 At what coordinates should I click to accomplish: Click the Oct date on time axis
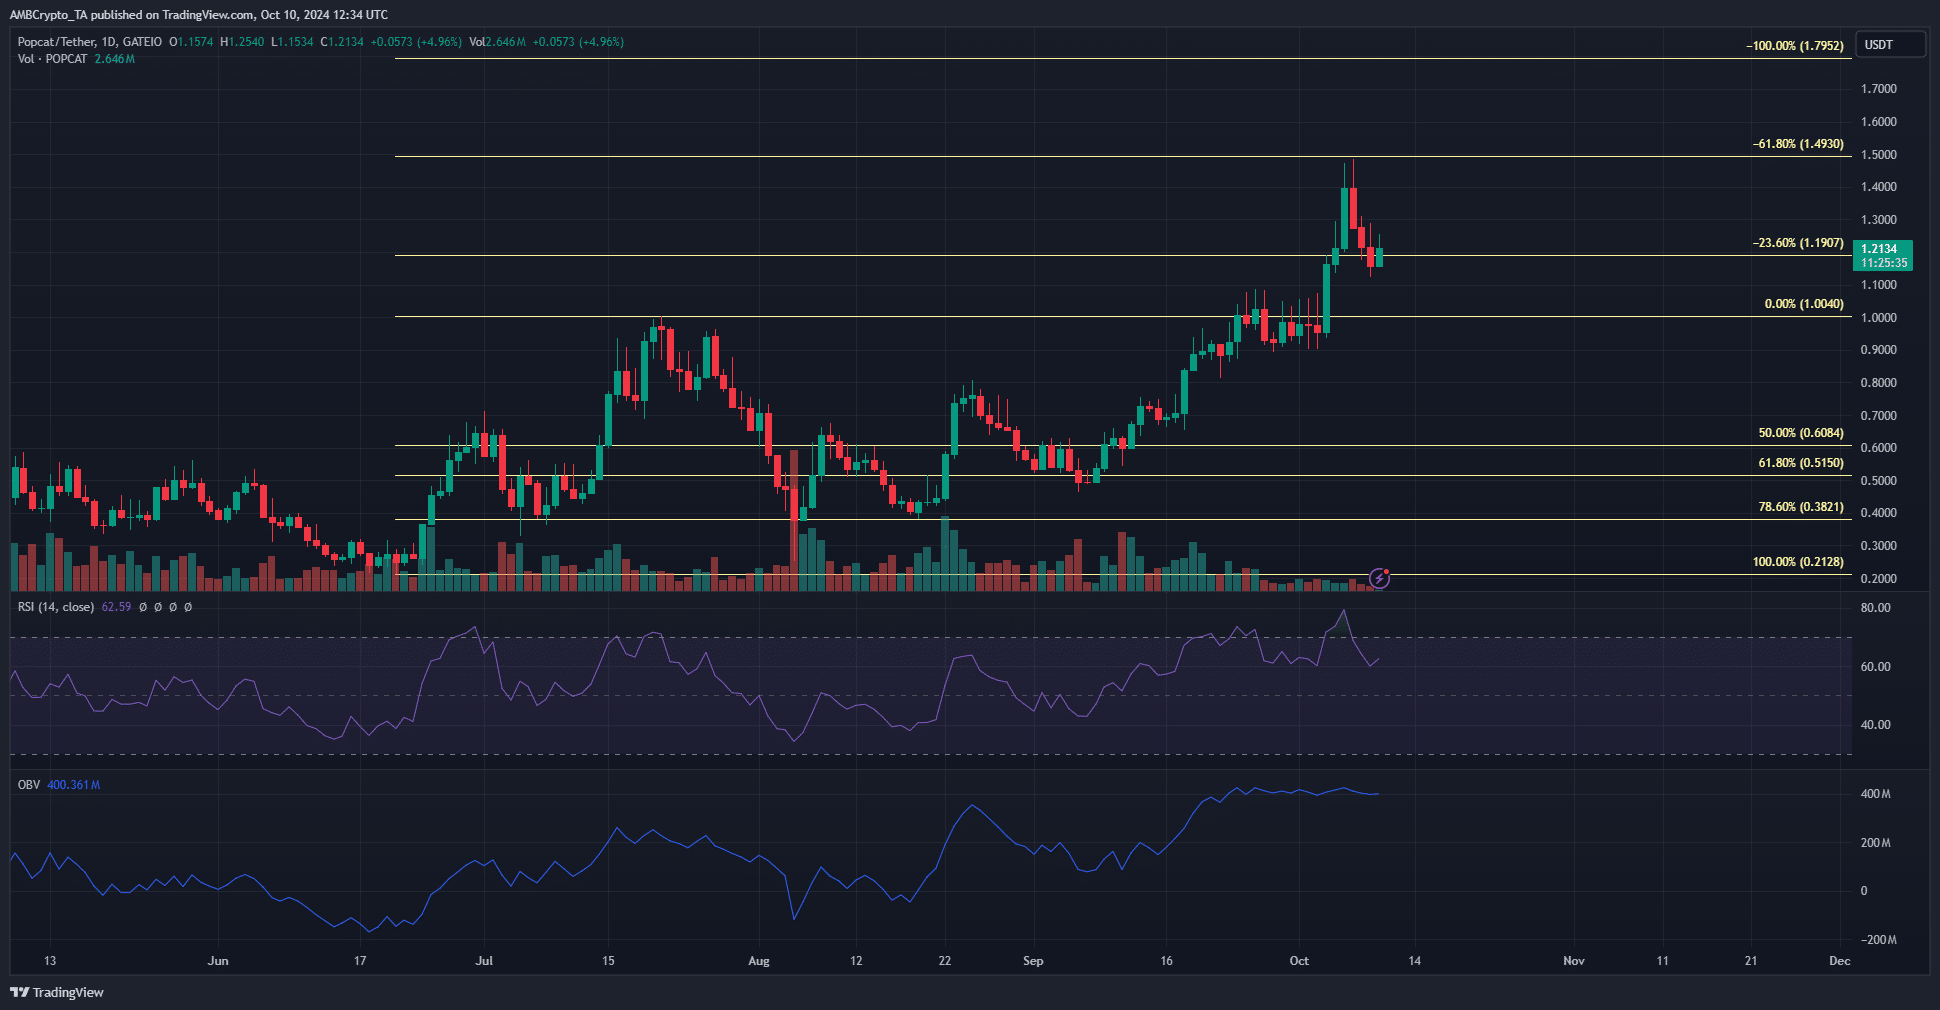coord(1299,961)
